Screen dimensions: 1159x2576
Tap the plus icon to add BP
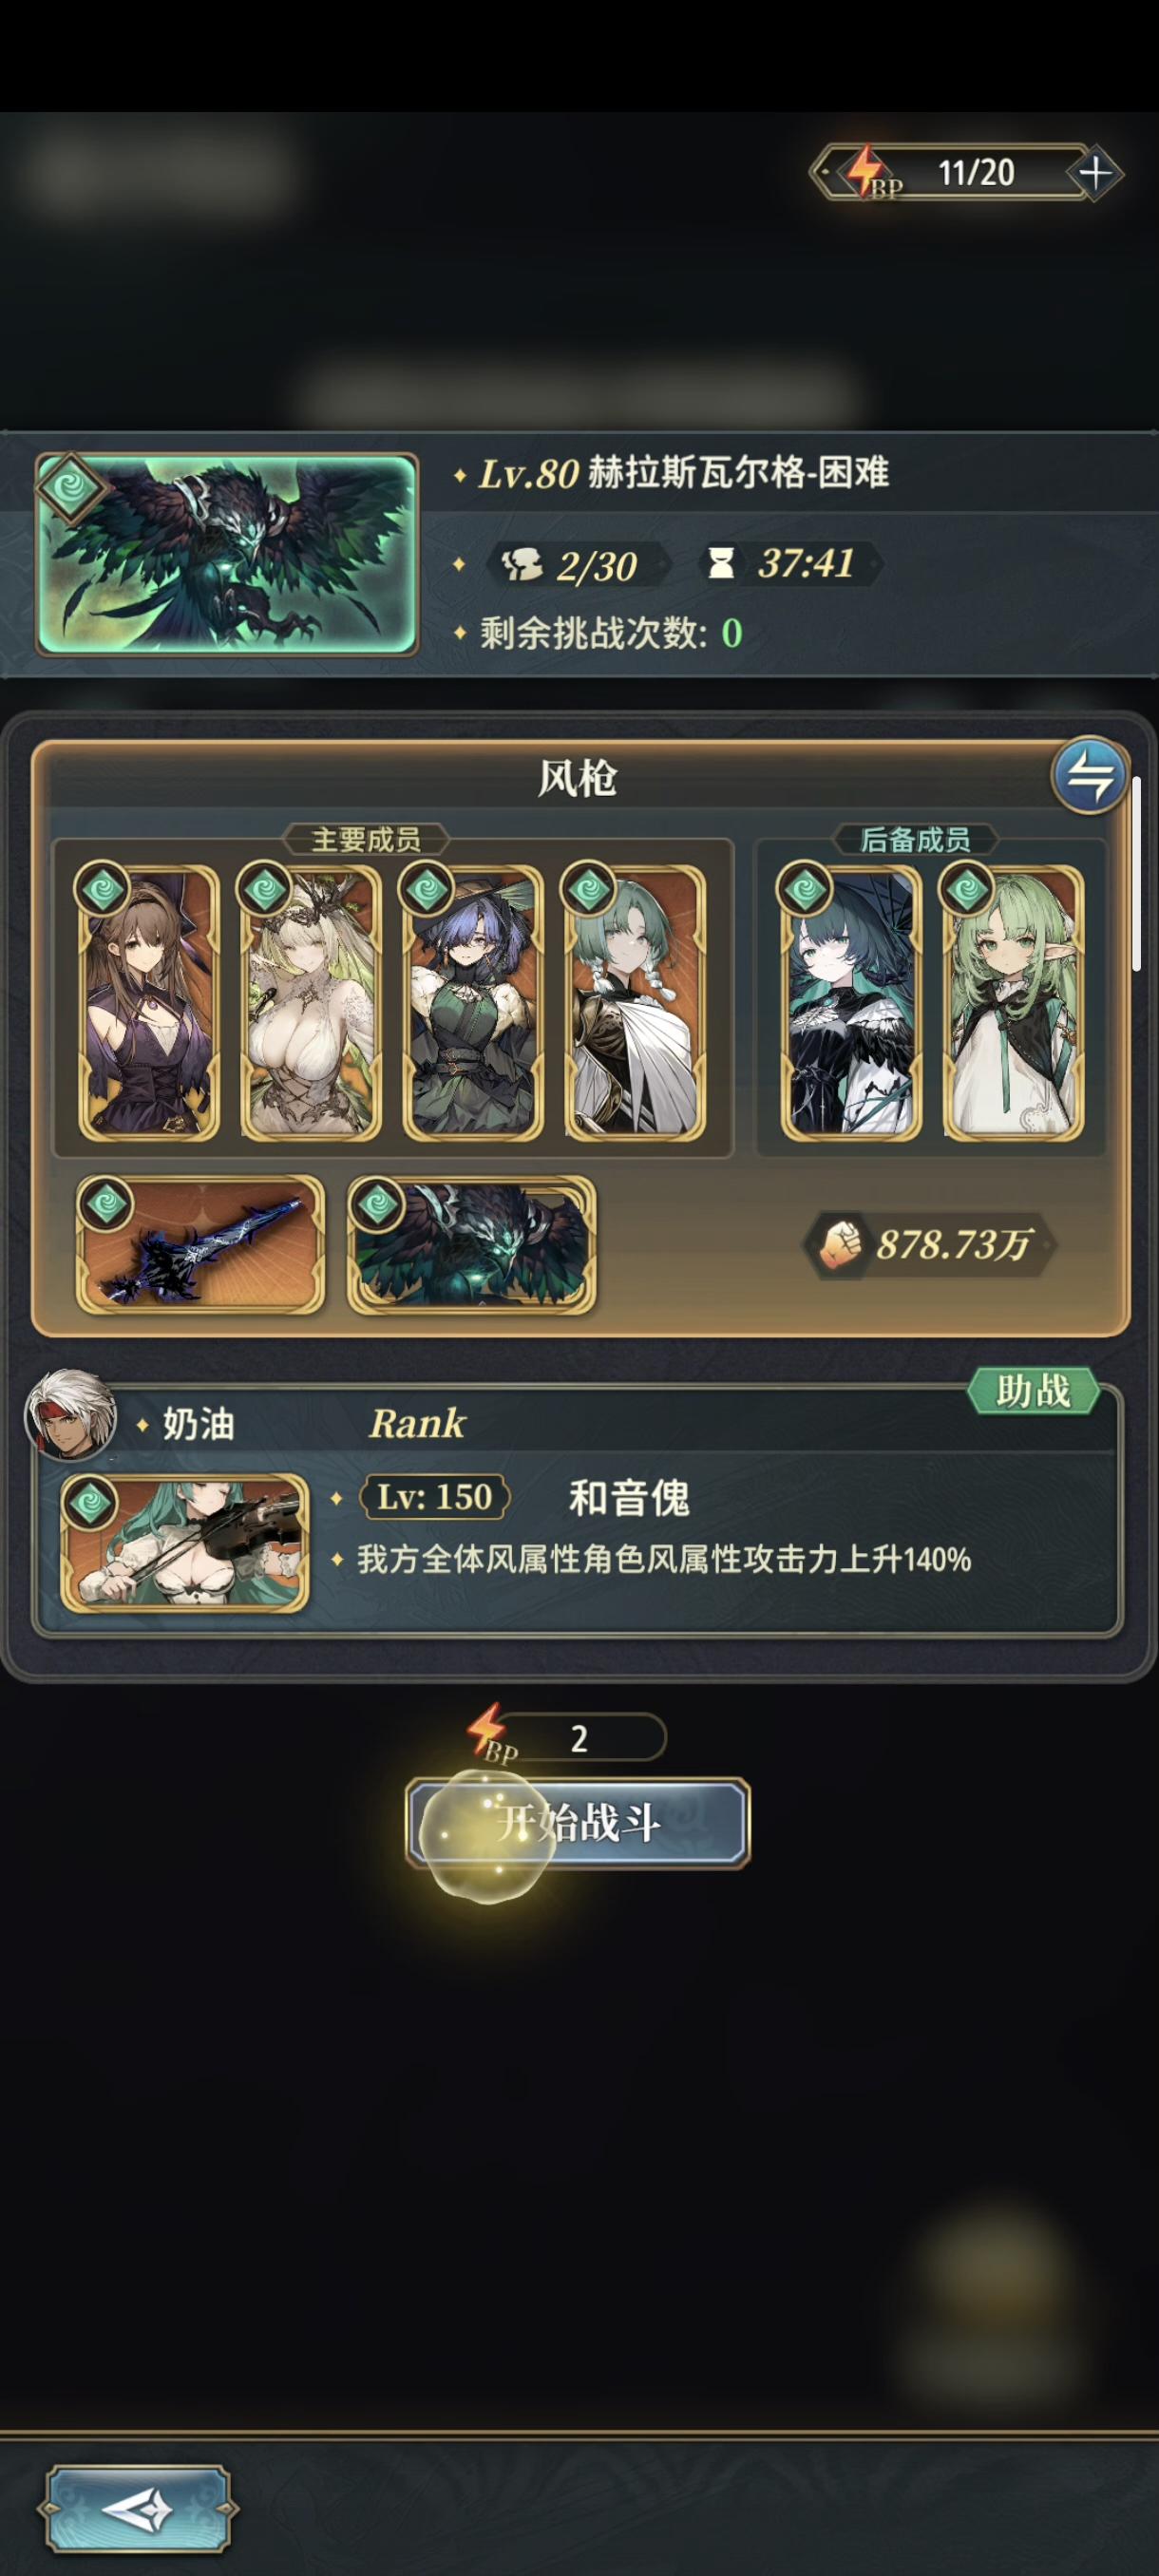click(x=1094, y=173)
